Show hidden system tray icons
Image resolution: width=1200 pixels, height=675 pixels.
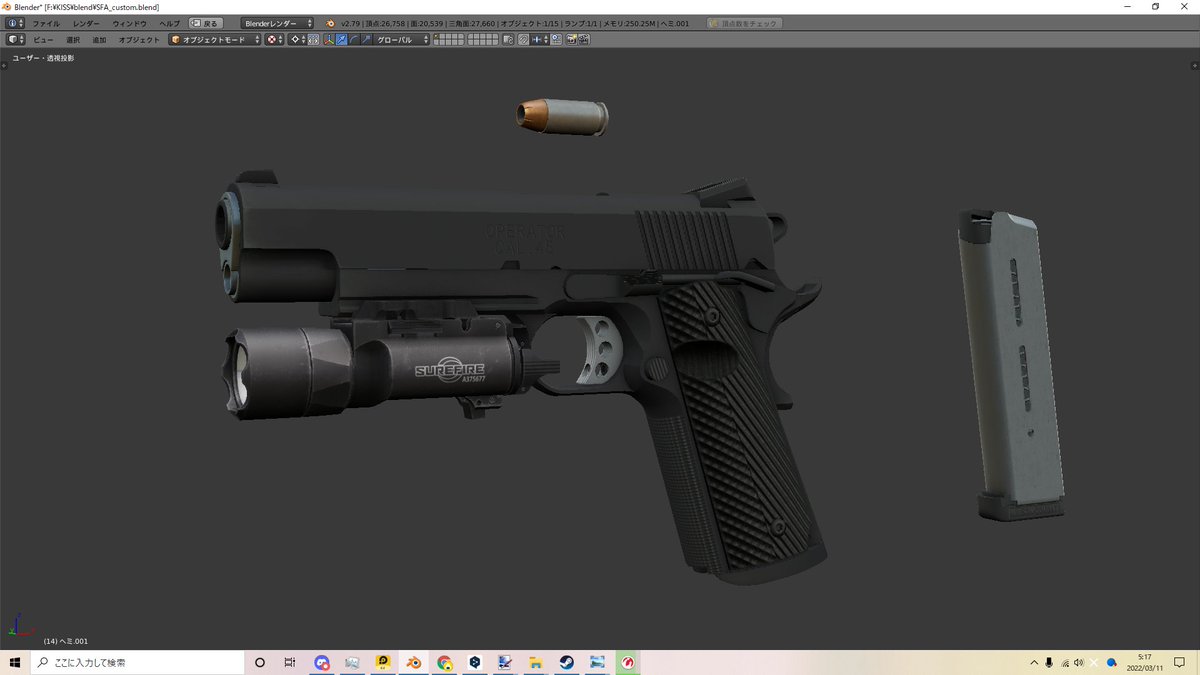point(1034,663)
